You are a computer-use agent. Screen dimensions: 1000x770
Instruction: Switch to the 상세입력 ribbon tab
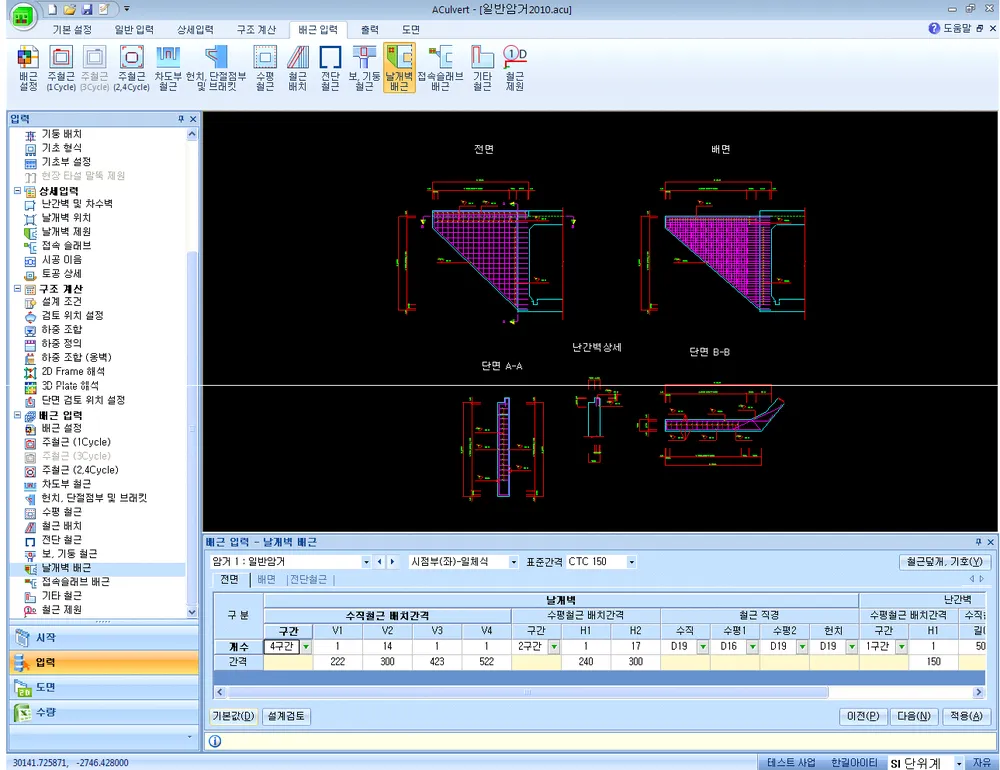(195, 30)
